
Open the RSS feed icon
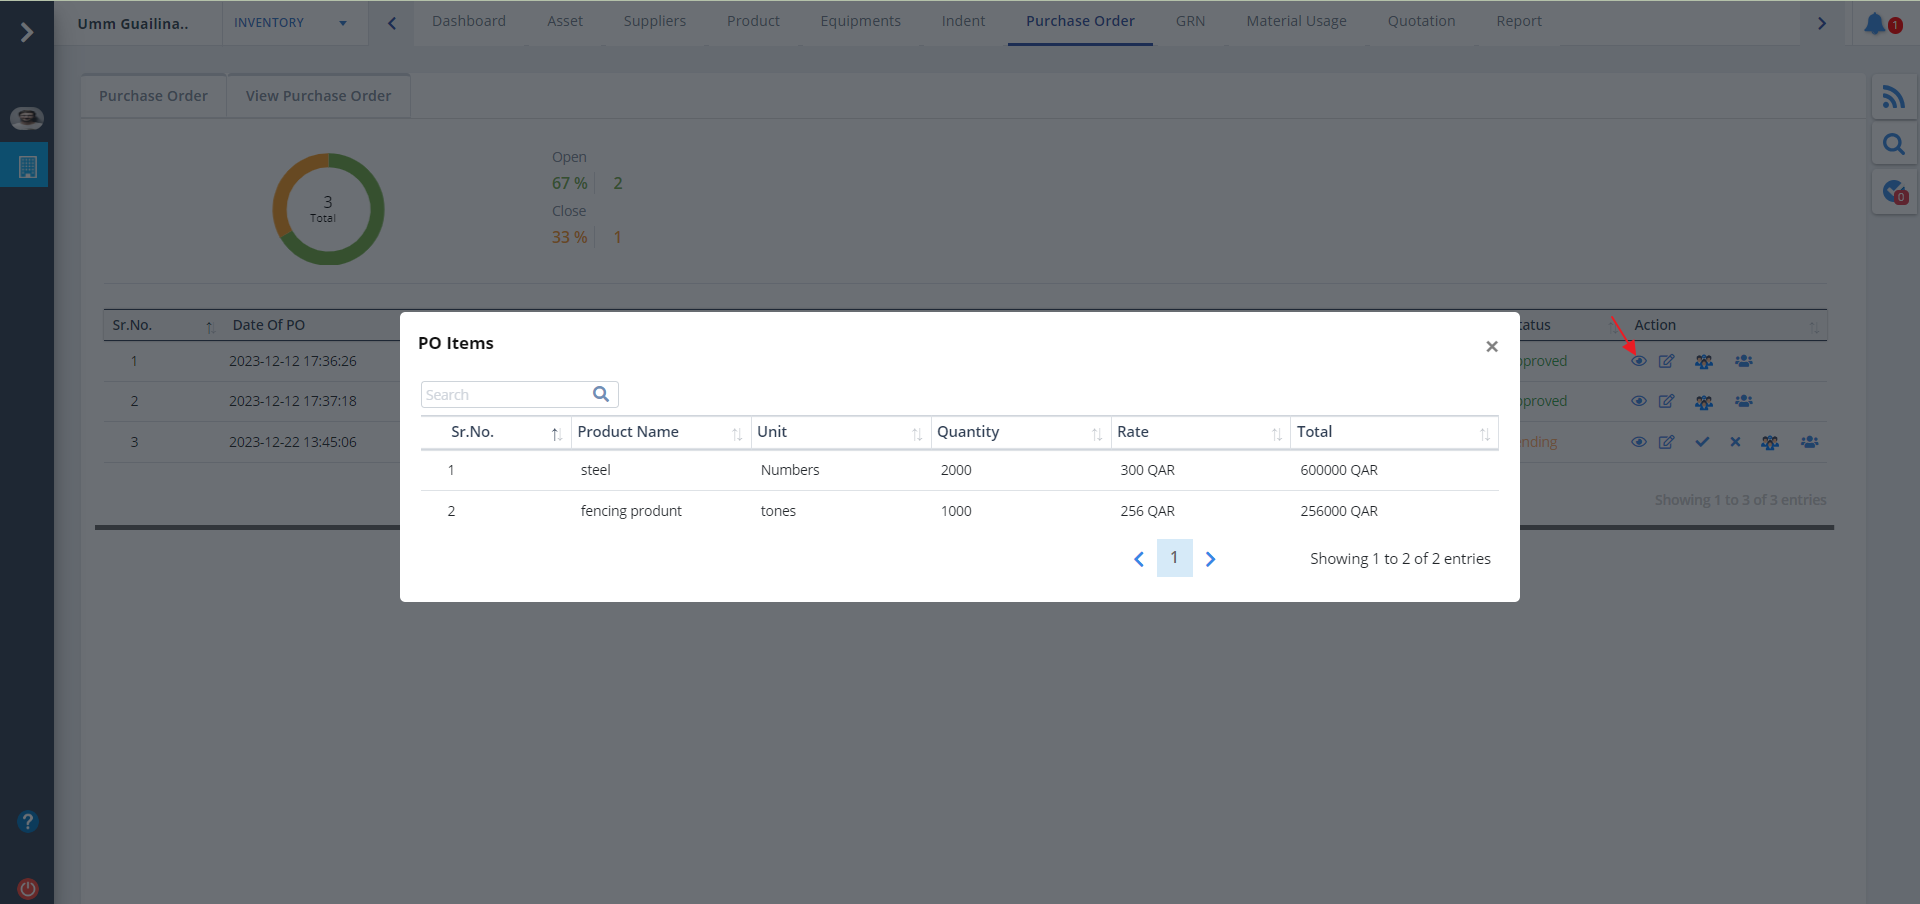pos(1893,97)
